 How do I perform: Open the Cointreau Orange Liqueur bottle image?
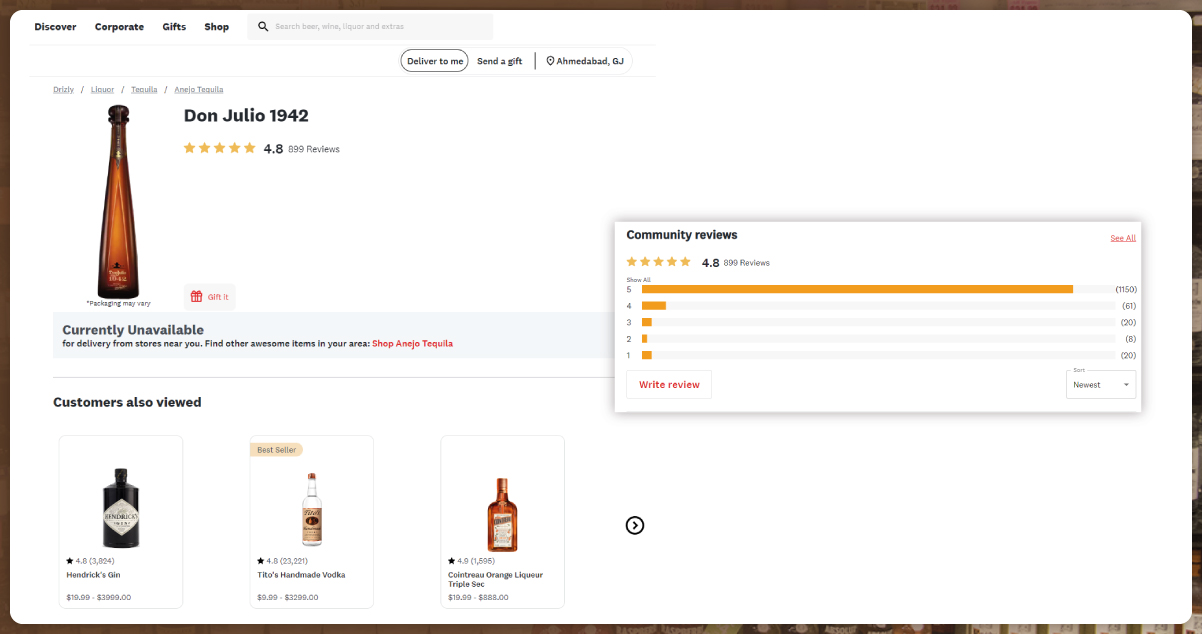click(502, 513)
